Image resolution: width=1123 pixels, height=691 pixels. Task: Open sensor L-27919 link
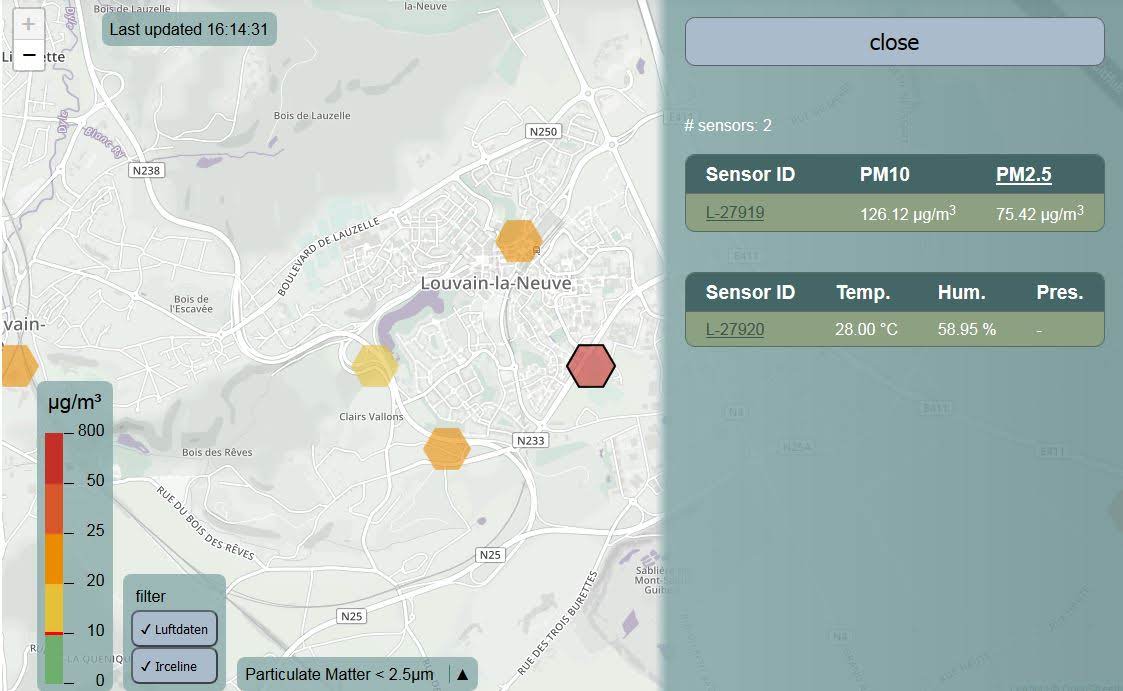[734, 213]
